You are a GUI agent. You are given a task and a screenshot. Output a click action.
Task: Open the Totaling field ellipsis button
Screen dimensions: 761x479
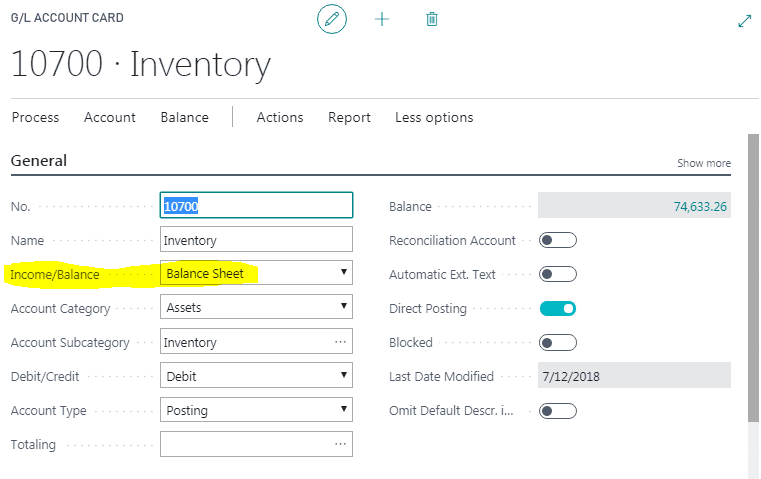point(341,443)
